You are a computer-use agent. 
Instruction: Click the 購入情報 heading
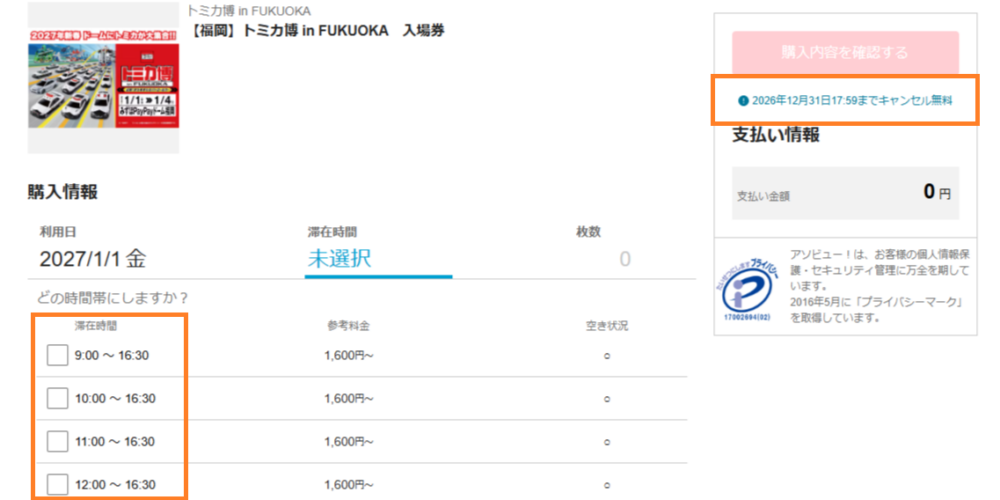[62, 193]
